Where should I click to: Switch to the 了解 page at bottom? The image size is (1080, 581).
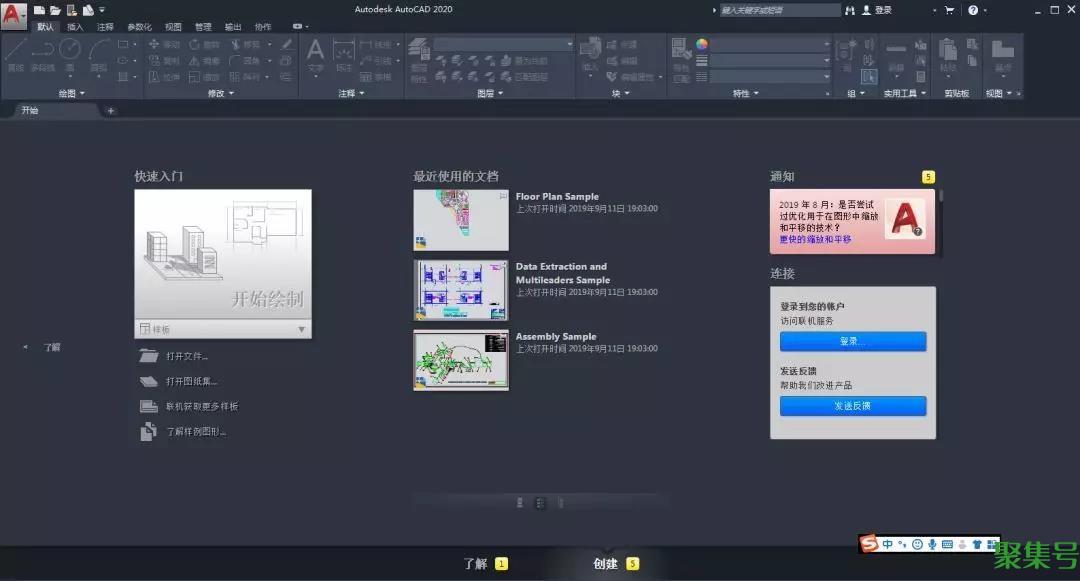pyautogui.click(x=476, y=564)
